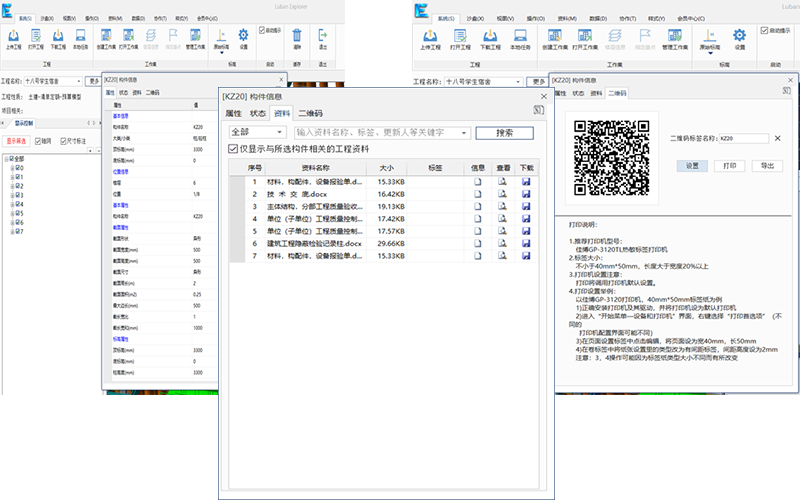Click the 导出 button in QR dialog
800x500 pixels.
(767, 166)
